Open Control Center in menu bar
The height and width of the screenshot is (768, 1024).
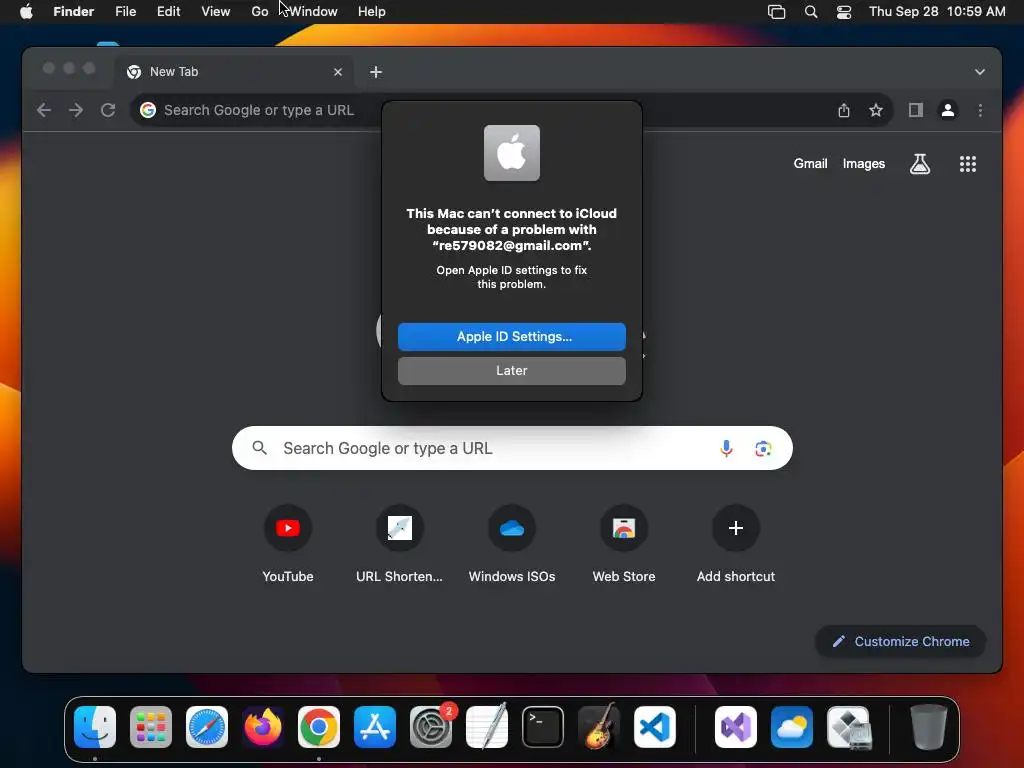[x=844, y=11]
